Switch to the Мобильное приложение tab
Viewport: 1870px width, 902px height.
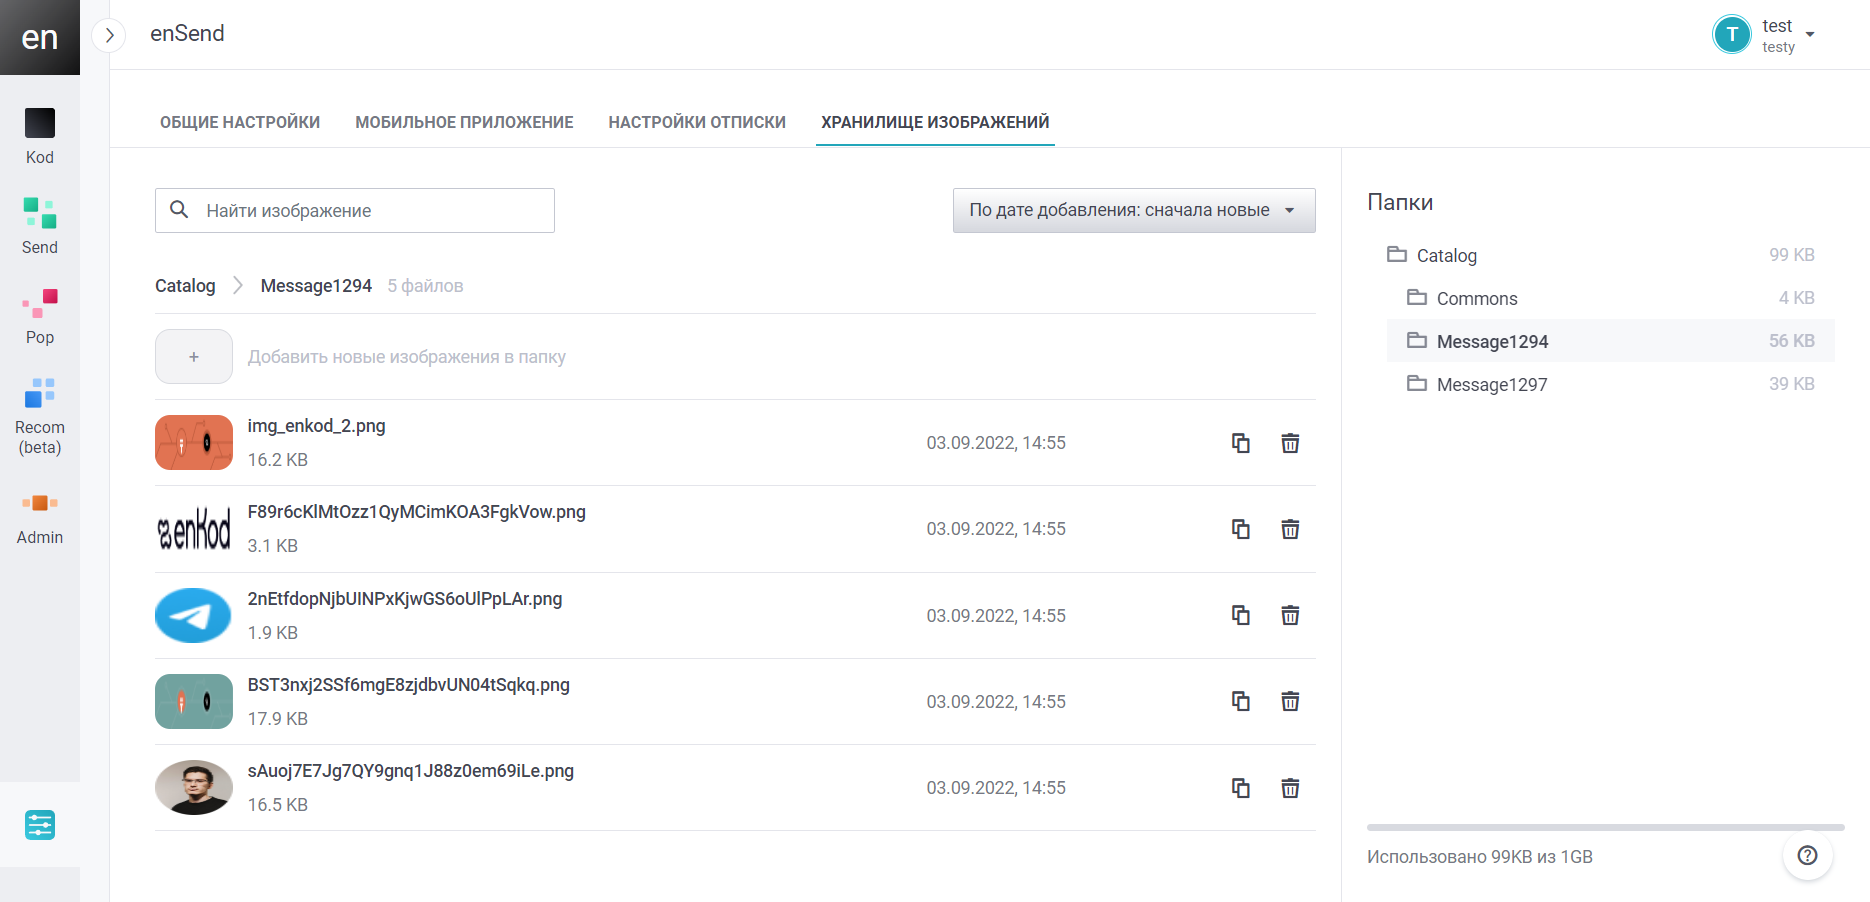tap(464, 122)
